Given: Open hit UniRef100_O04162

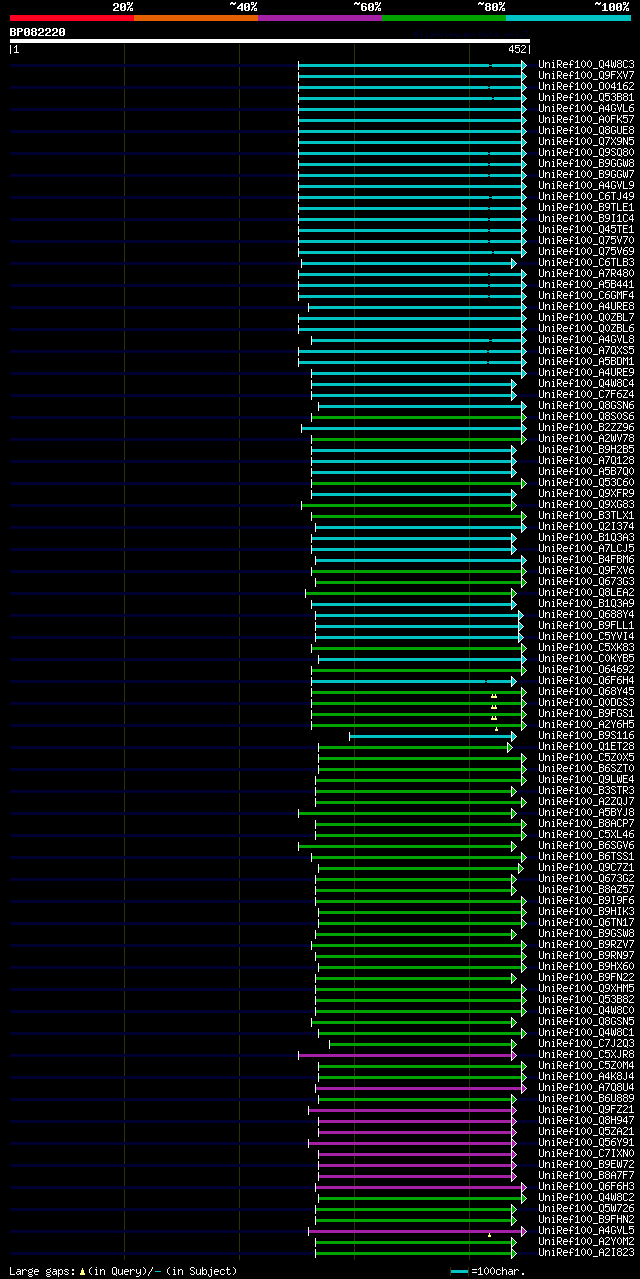Looking at the screenshot, I should [586, 87].
